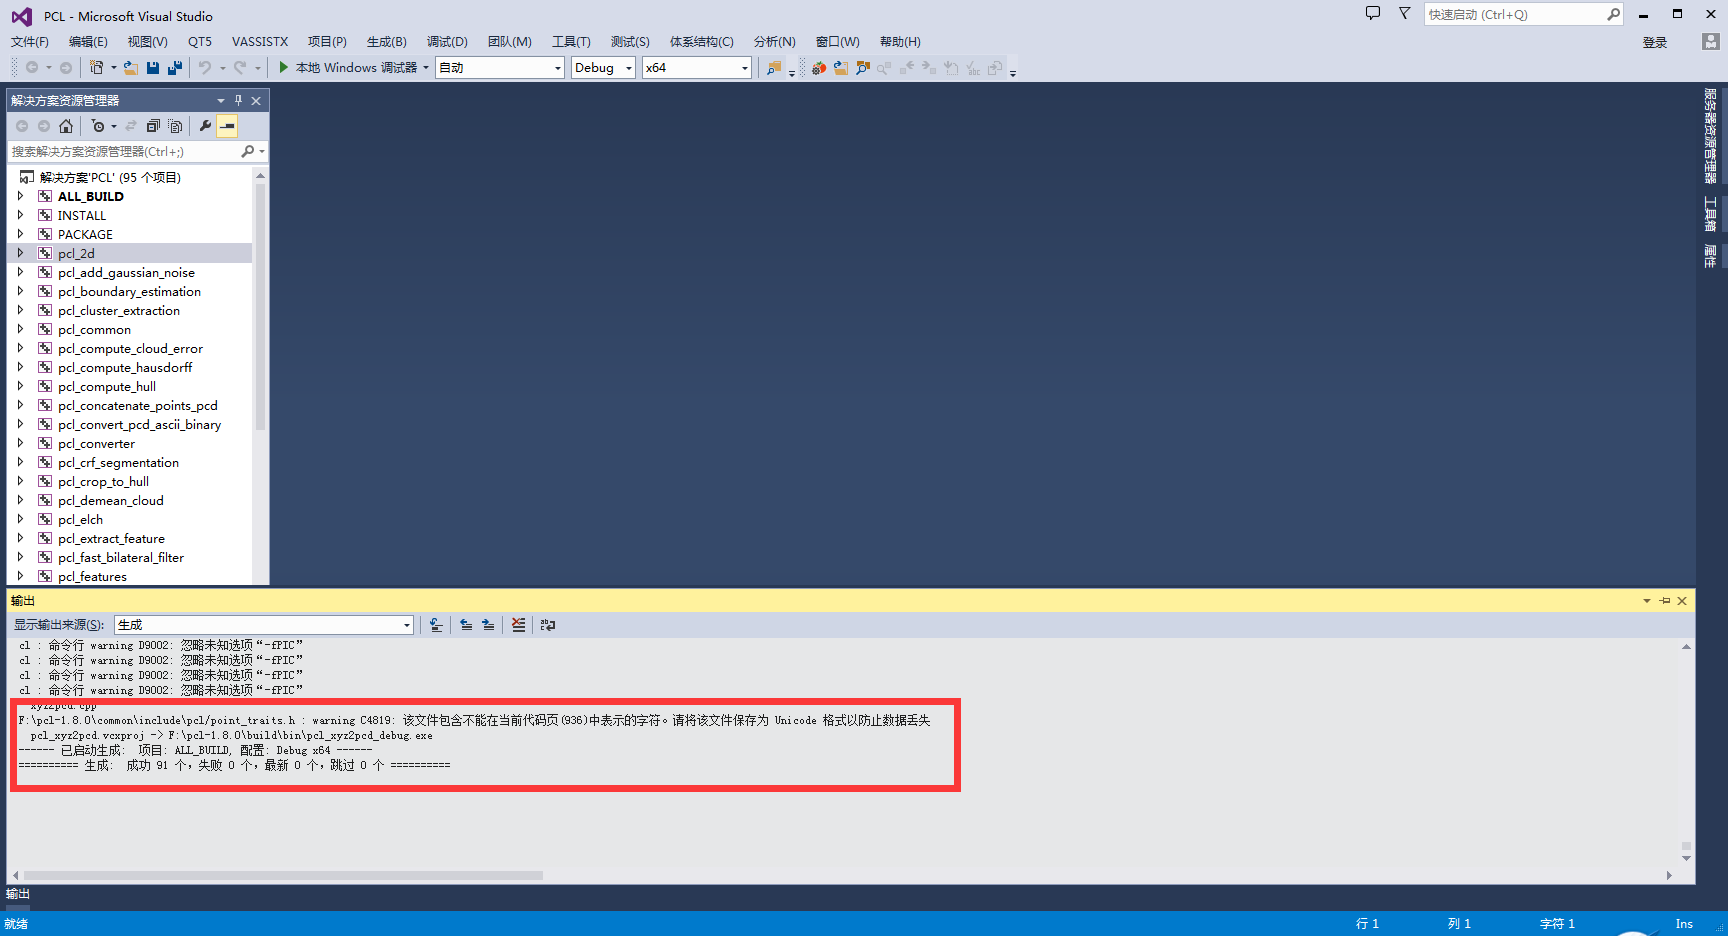Click the 登录 sign-in link
Image resolution: width=1728 pixels, height=936 pixels.
(1655, 42)
